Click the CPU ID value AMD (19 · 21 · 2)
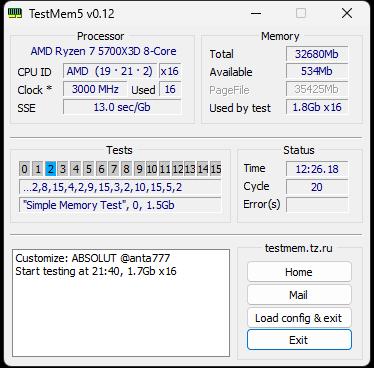374x368 pixels. tap(110, 71)
